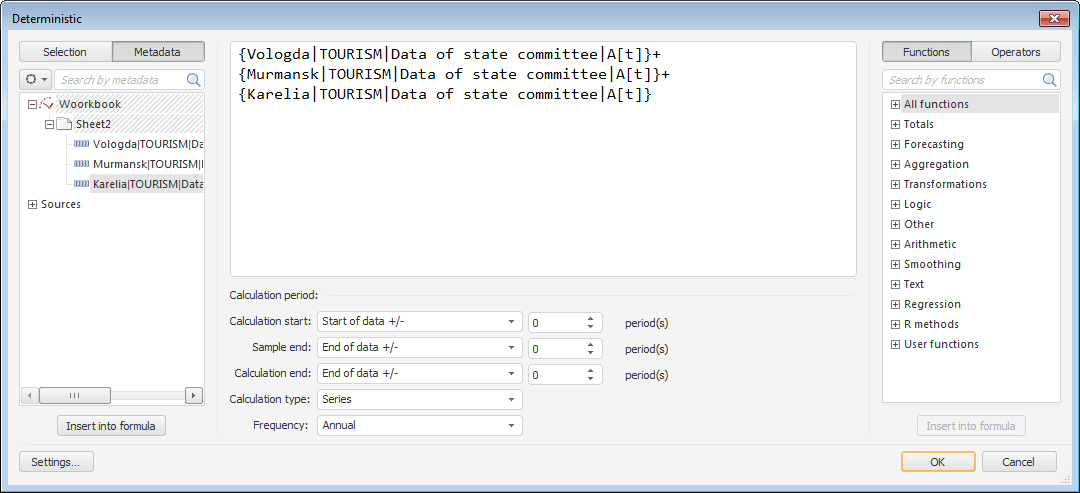
Task: Open the Calculation end dropdown
Action: (x=419, y=374)
